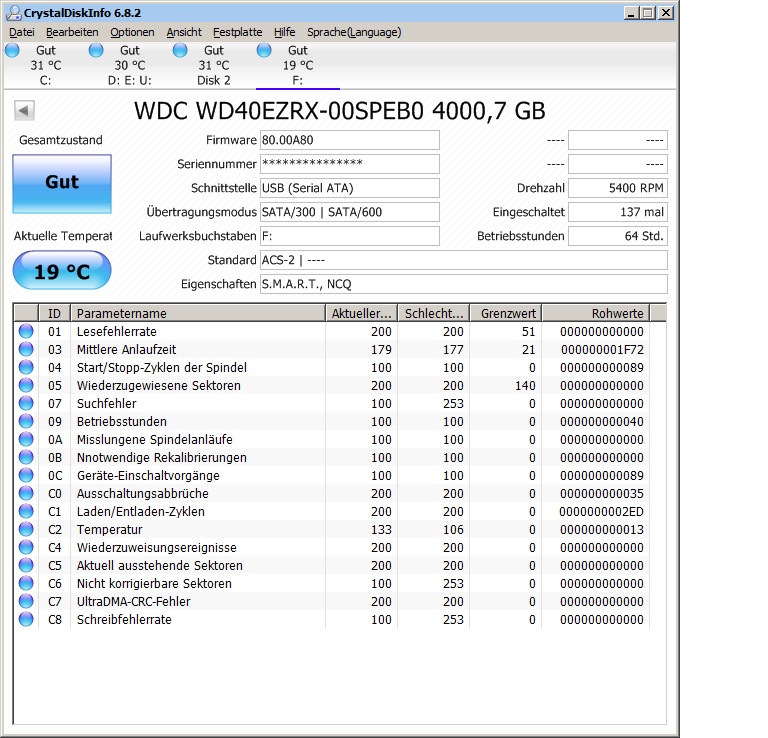Click status orb for Wiederzuweisungsereignisse

[x=26, y=548]
